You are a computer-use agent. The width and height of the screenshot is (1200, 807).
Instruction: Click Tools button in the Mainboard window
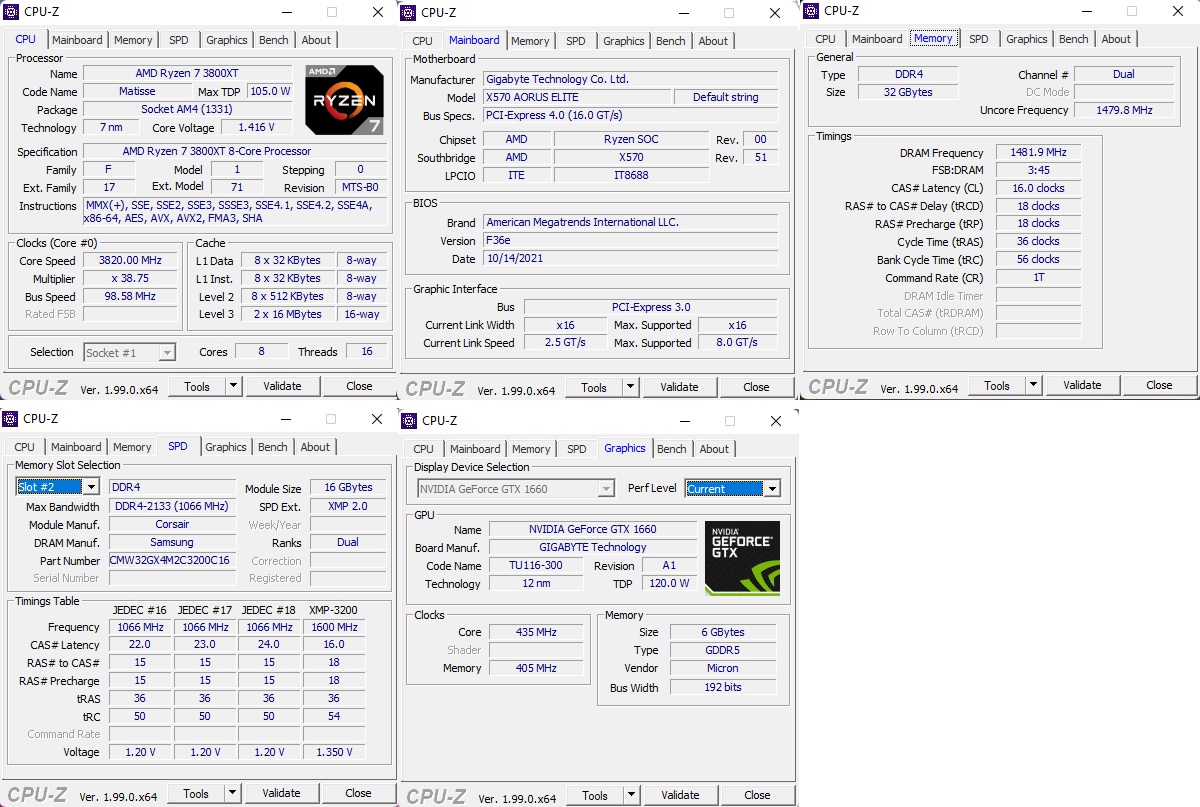click(594, 387)
